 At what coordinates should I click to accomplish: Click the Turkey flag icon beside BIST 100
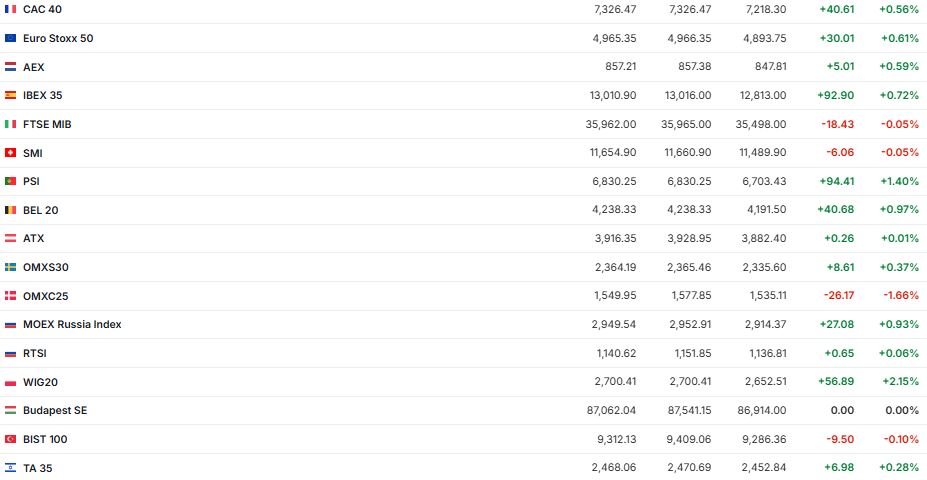(x=11, y=439)
